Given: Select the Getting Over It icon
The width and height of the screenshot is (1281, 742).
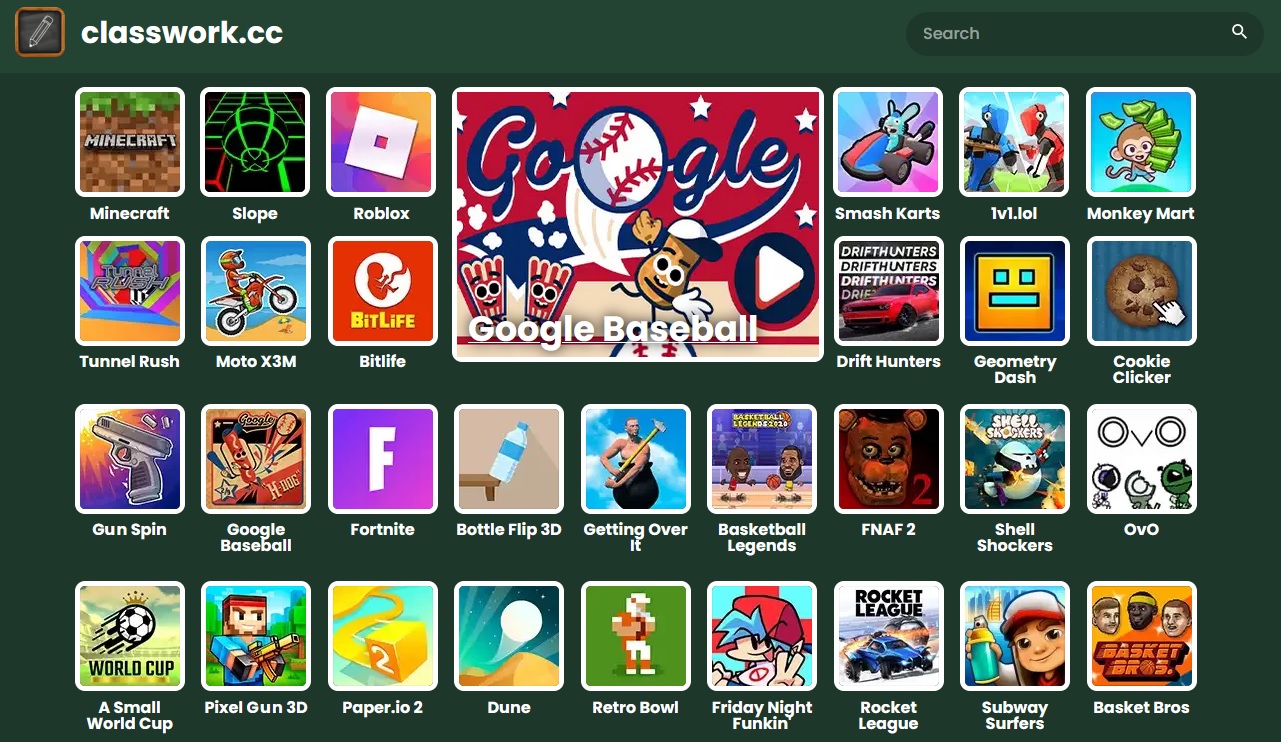Looking at the screenshot, I should (635, 459).
